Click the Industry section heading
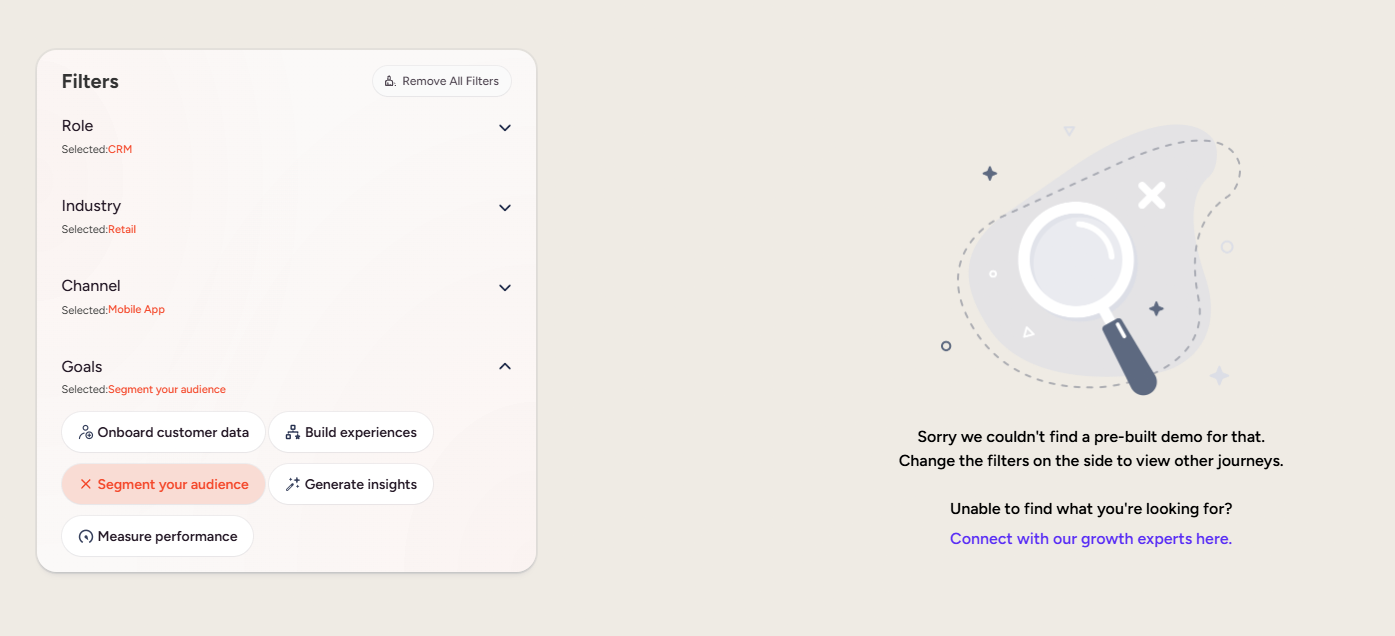Viewport: 1395px width, 636px height. coord(91,206)
